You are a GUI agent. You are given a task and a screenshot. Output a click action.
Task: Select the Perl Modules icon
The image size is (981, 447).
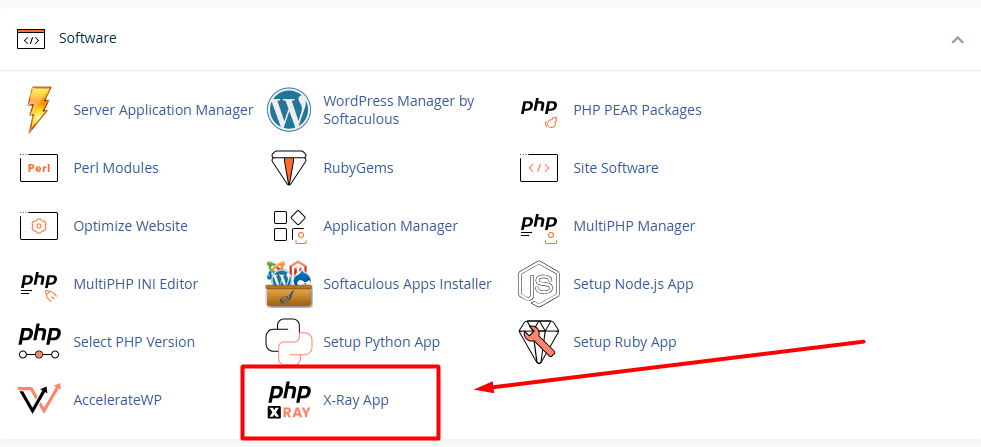click(39, 168)
